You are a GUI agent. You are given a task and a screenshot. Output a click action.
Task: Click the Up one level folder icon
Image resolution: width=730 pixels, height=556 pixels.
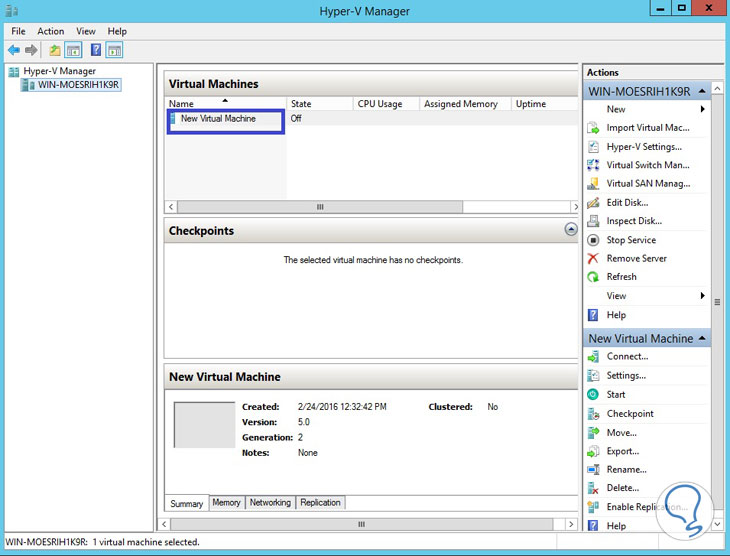coord(55,50)
